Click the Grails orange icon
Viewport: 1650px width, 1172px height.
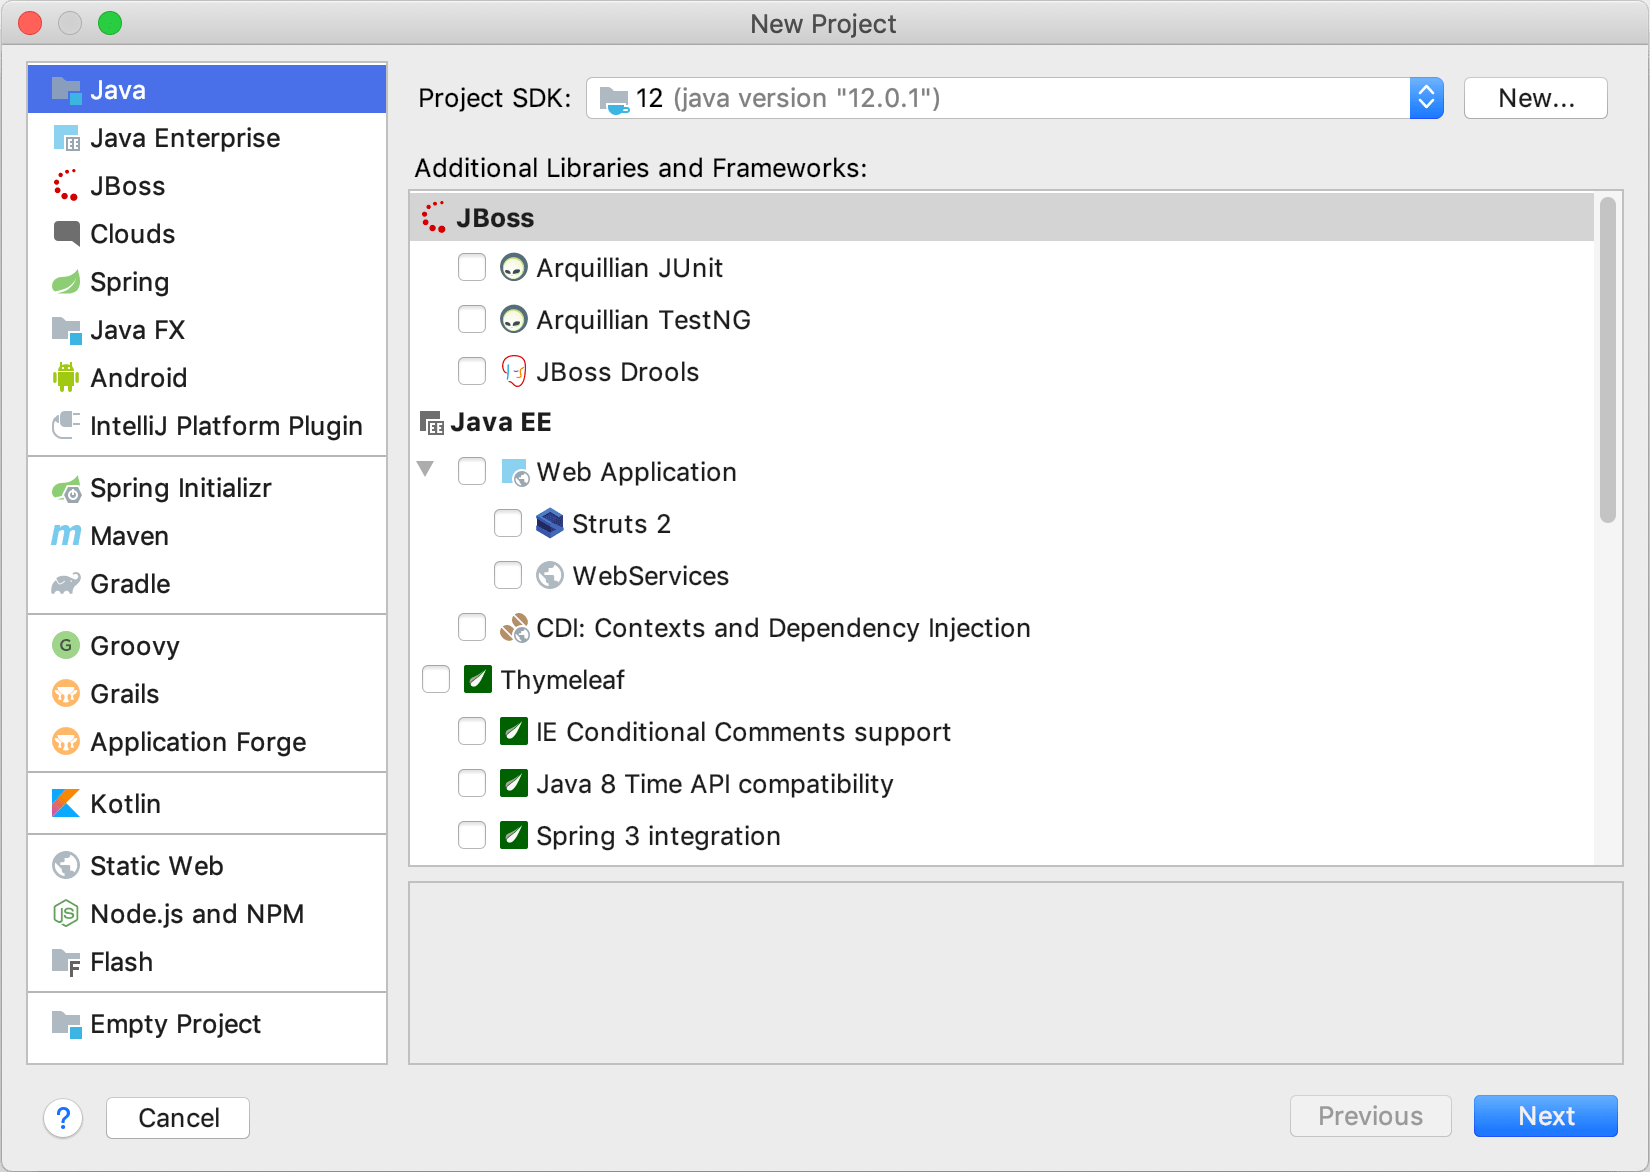click(x=66, y=694)
